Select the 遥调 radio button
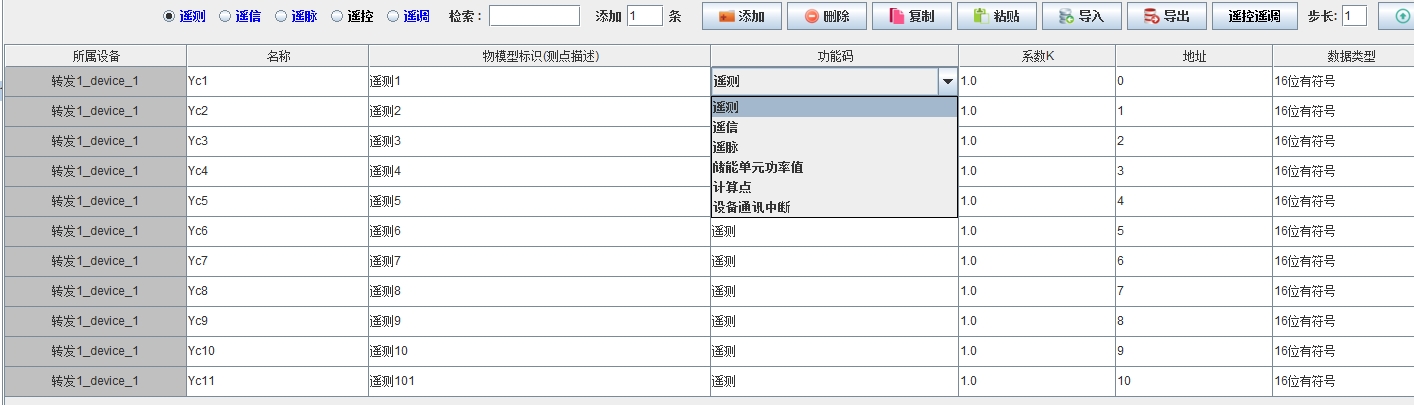Image resolution: width=1414 pixels, height=405 pixels. (392, 16)
